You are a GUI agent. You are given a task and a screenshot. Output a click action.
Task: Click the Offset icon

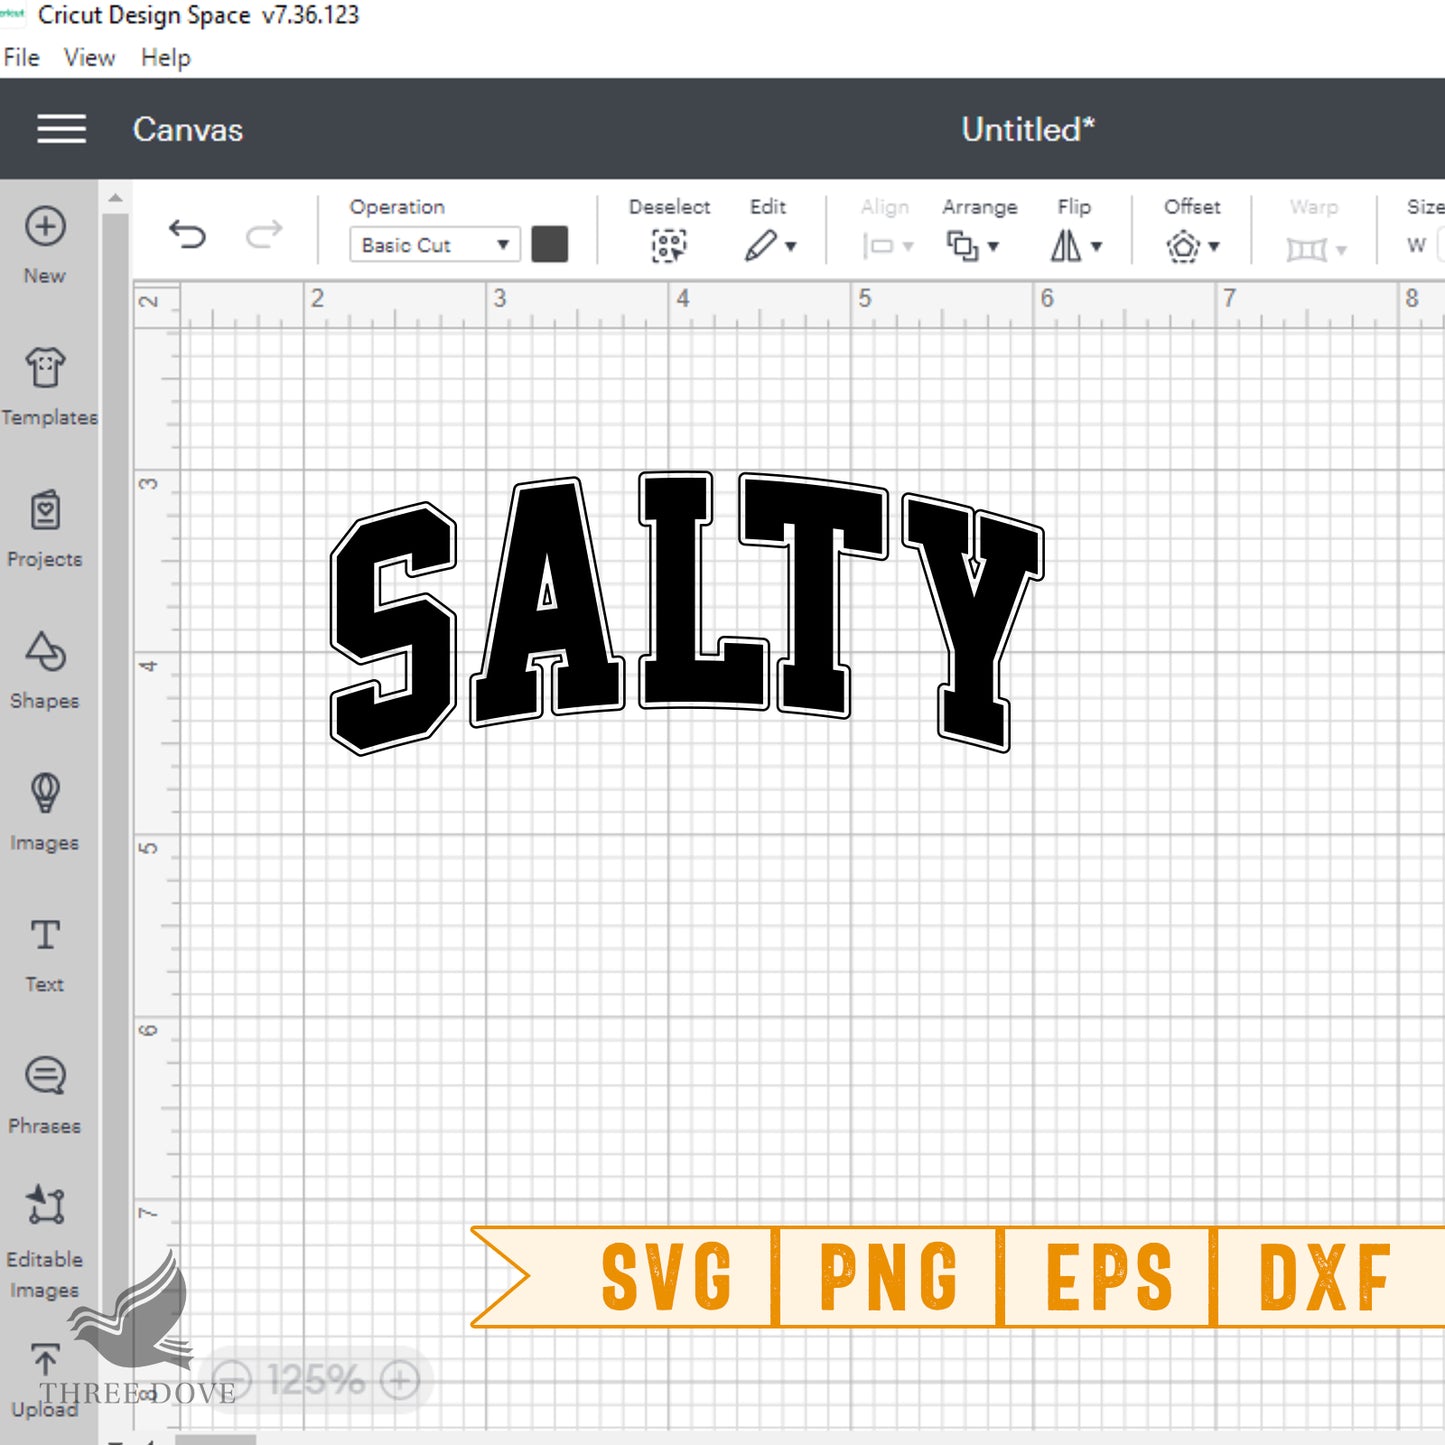click(1183, 246)
